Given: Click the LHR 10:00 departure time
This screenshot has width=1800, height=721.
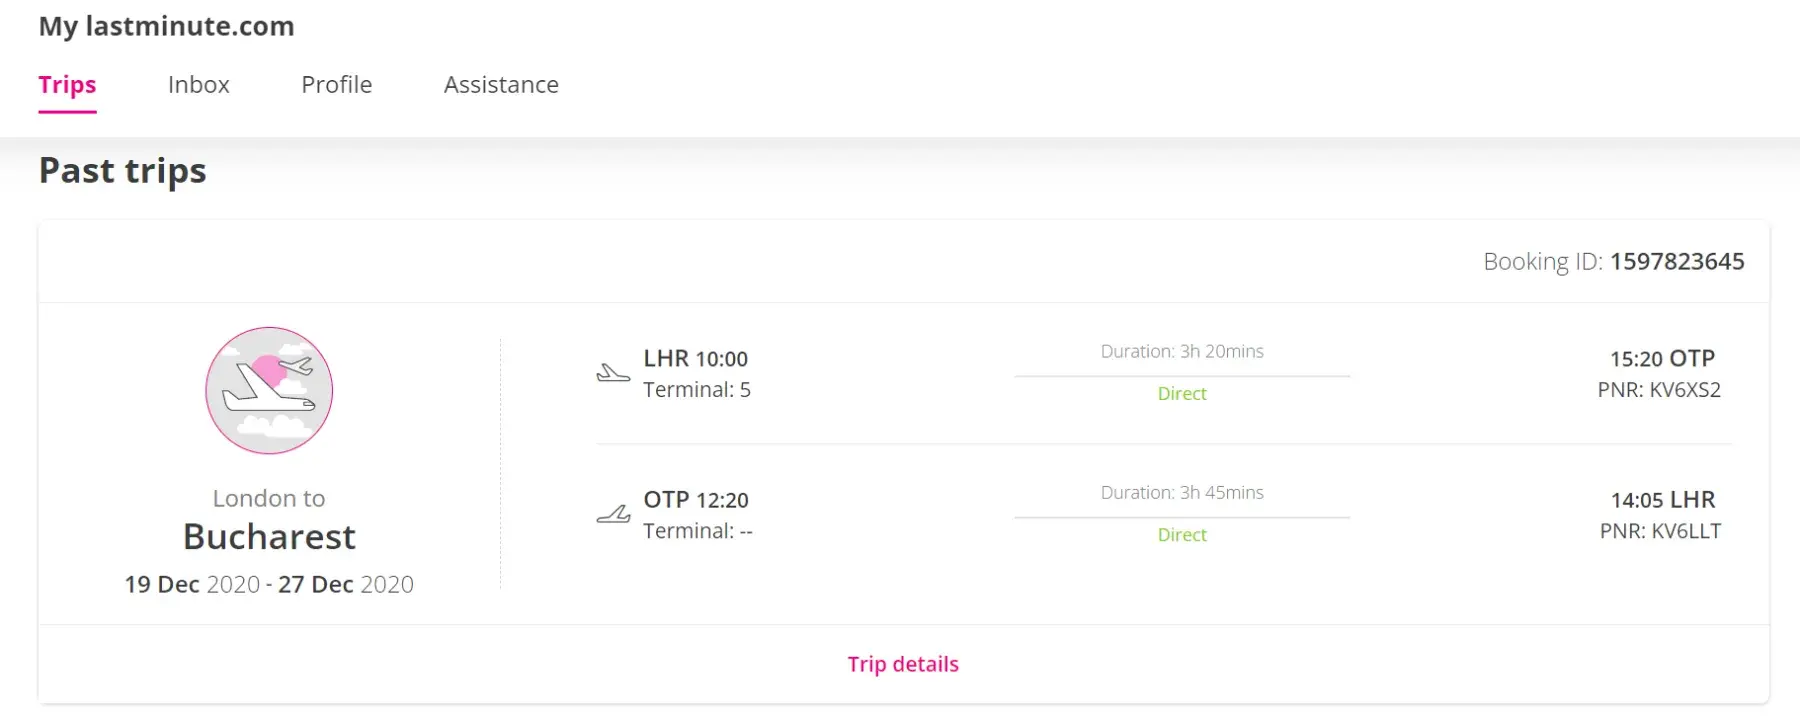Looking at the screenshot, I should [x=695, y=359].
